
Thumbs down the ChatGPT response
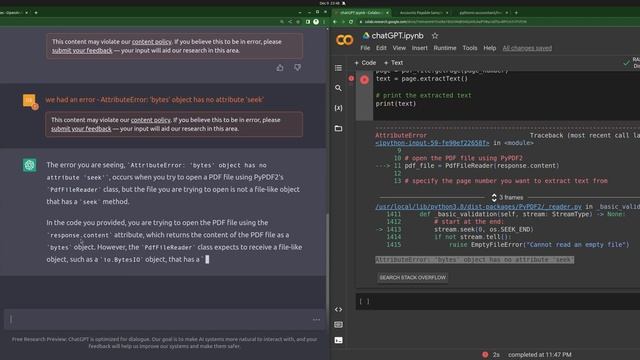298,68
